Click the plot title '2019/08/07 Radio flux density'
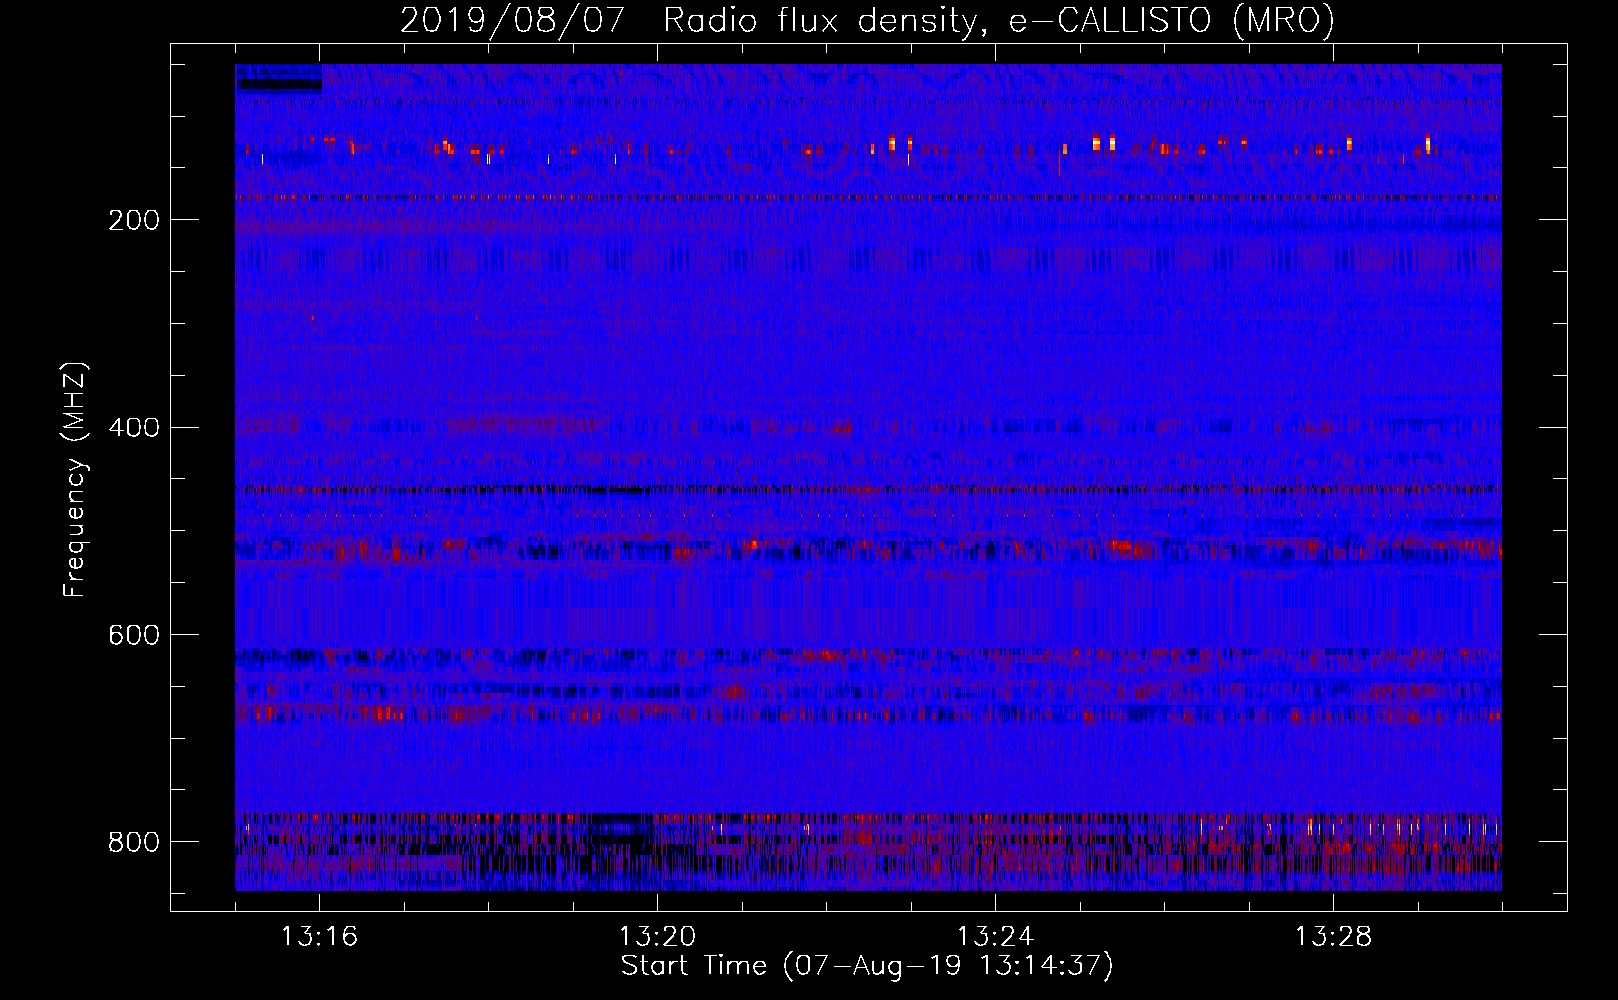 point(687,21)
